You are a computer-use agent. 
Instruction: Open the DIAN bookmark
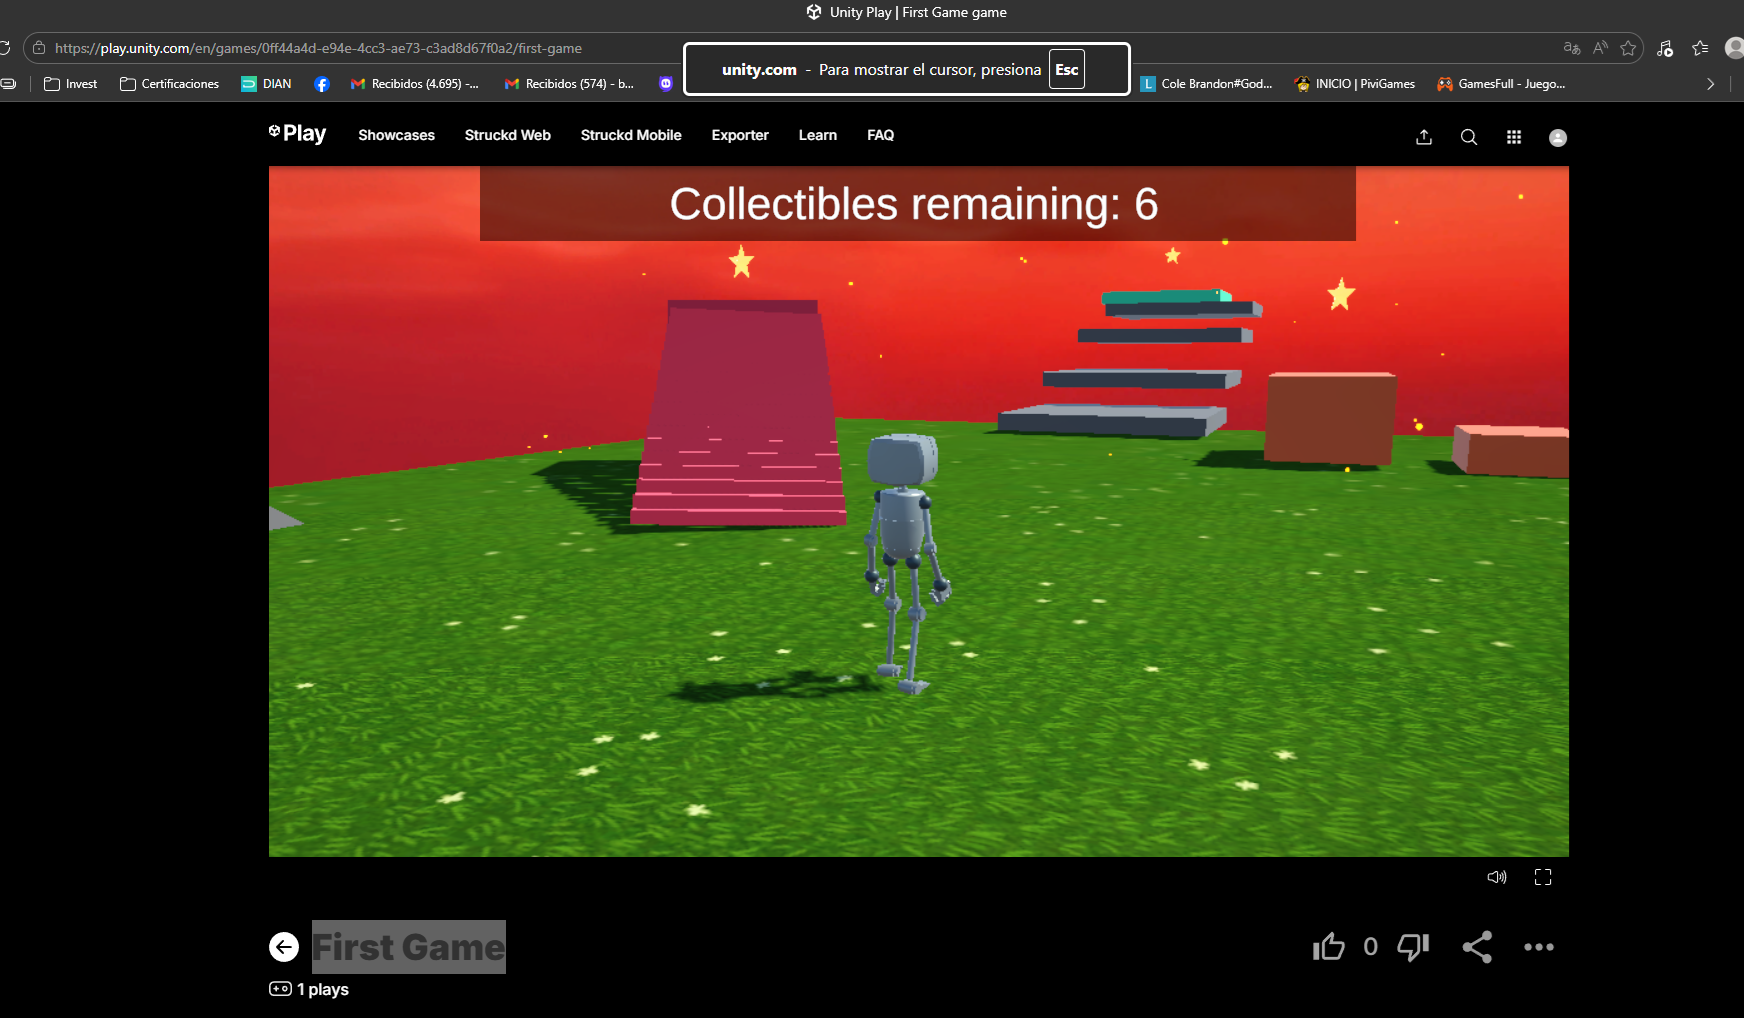click(x=267, y=84)
